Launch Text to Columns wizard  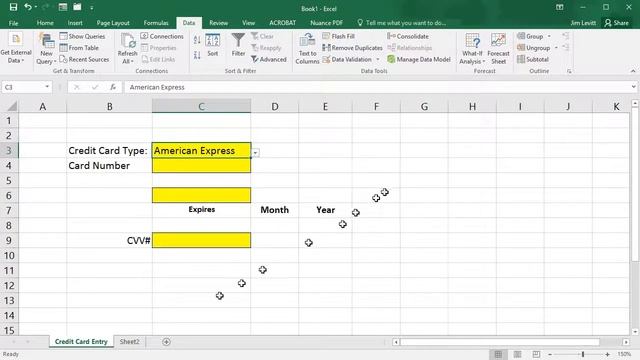pos(307,48)
